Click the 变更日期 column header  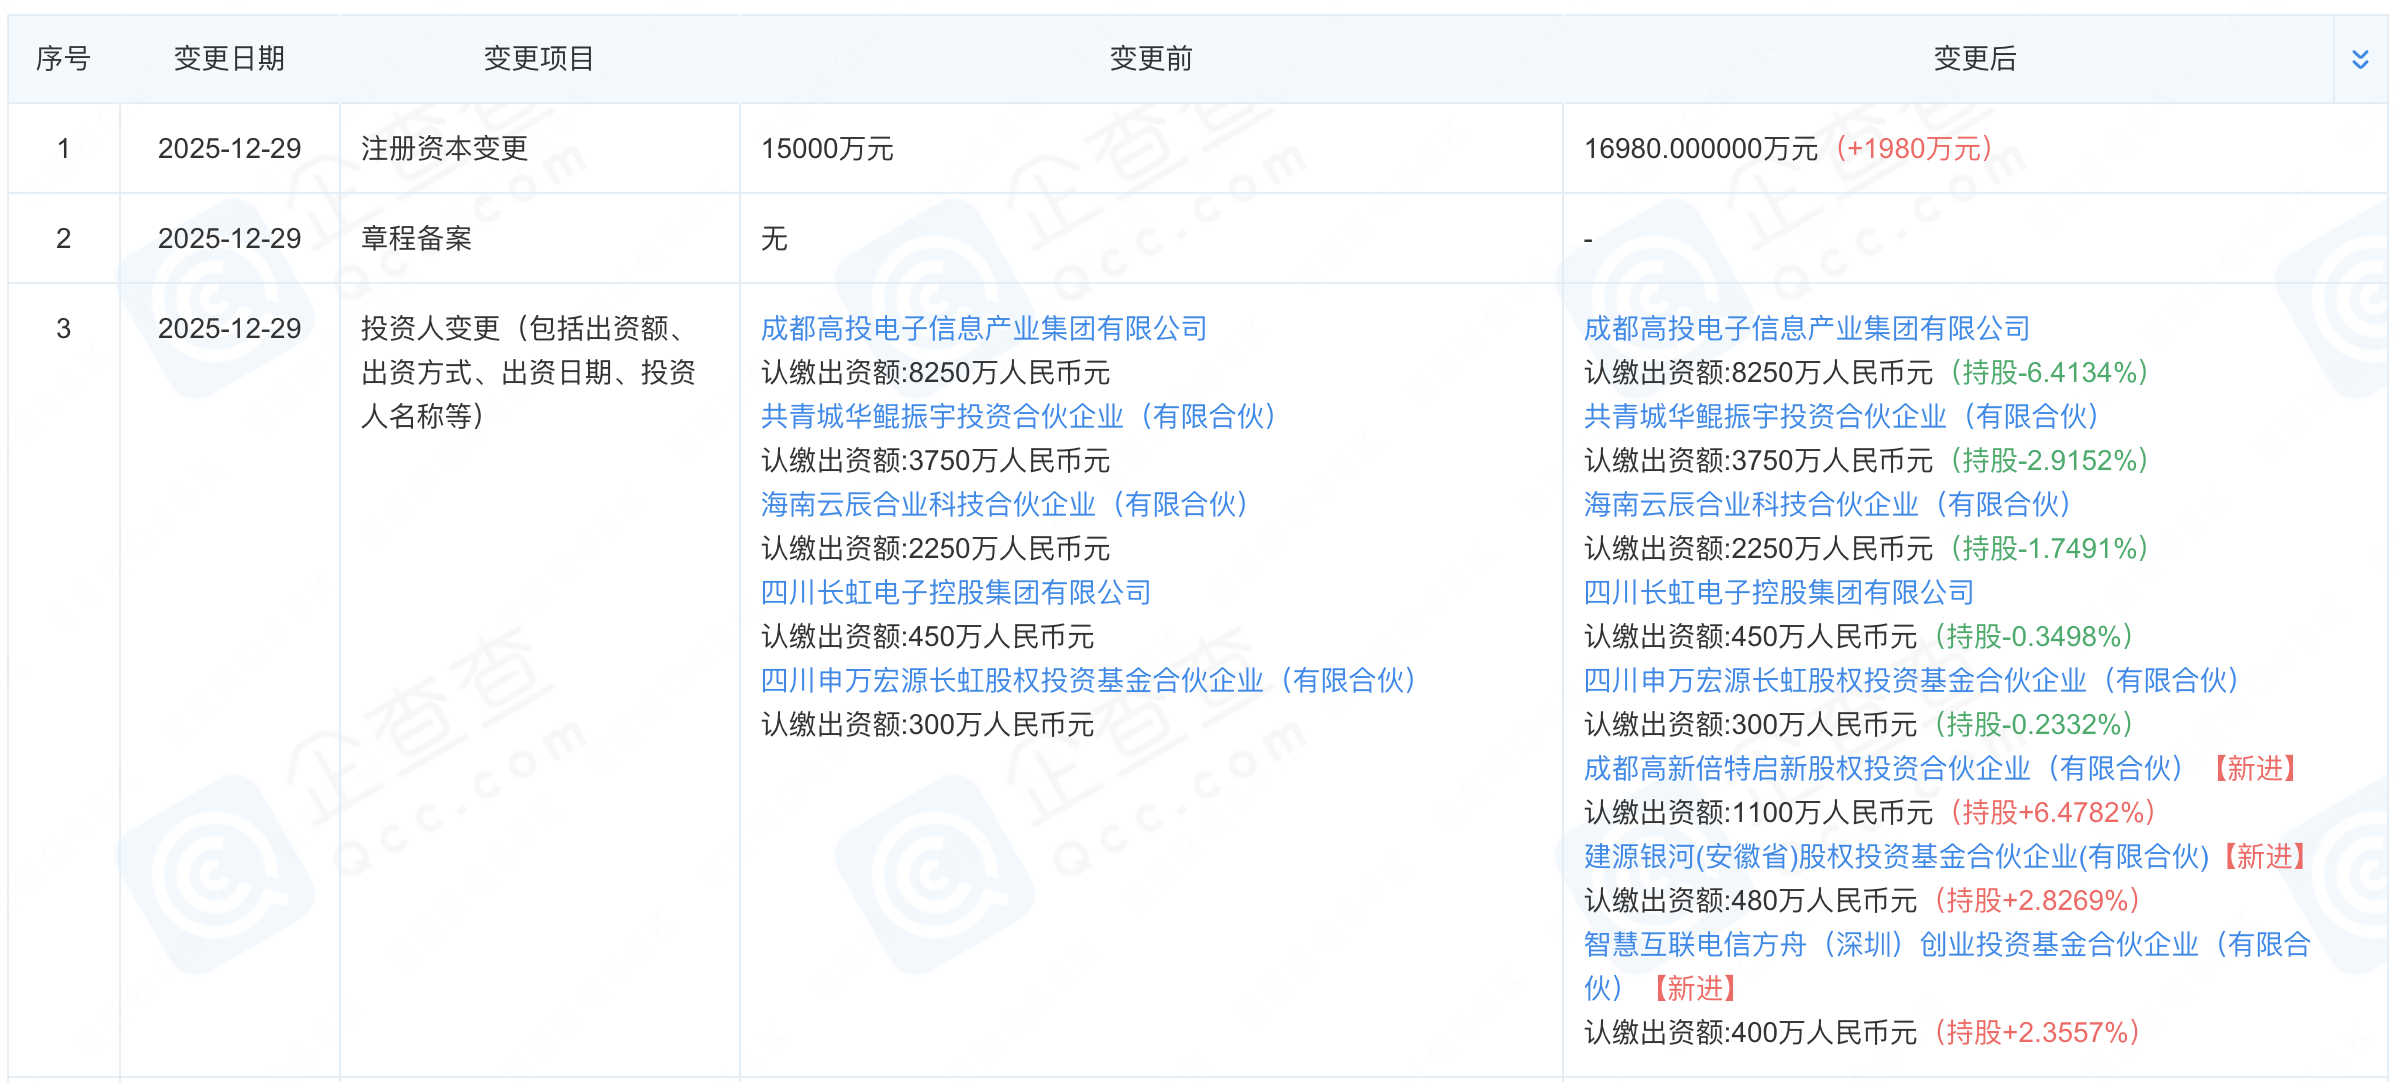pos(229,59)
